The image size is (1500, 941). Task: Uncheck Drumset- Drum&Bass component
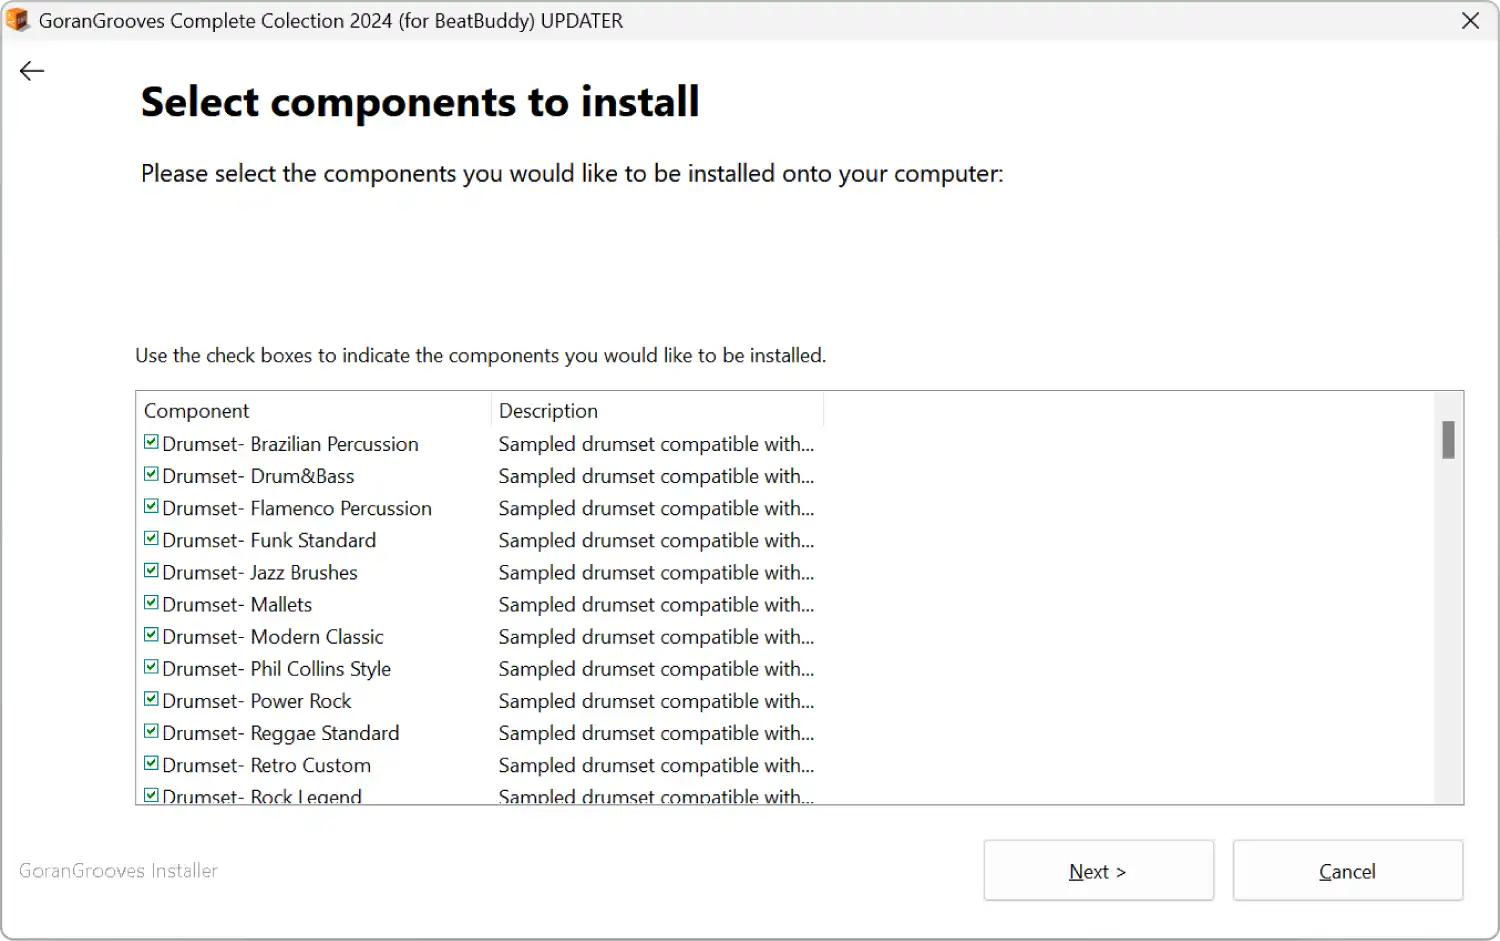(x=151, y=474)
